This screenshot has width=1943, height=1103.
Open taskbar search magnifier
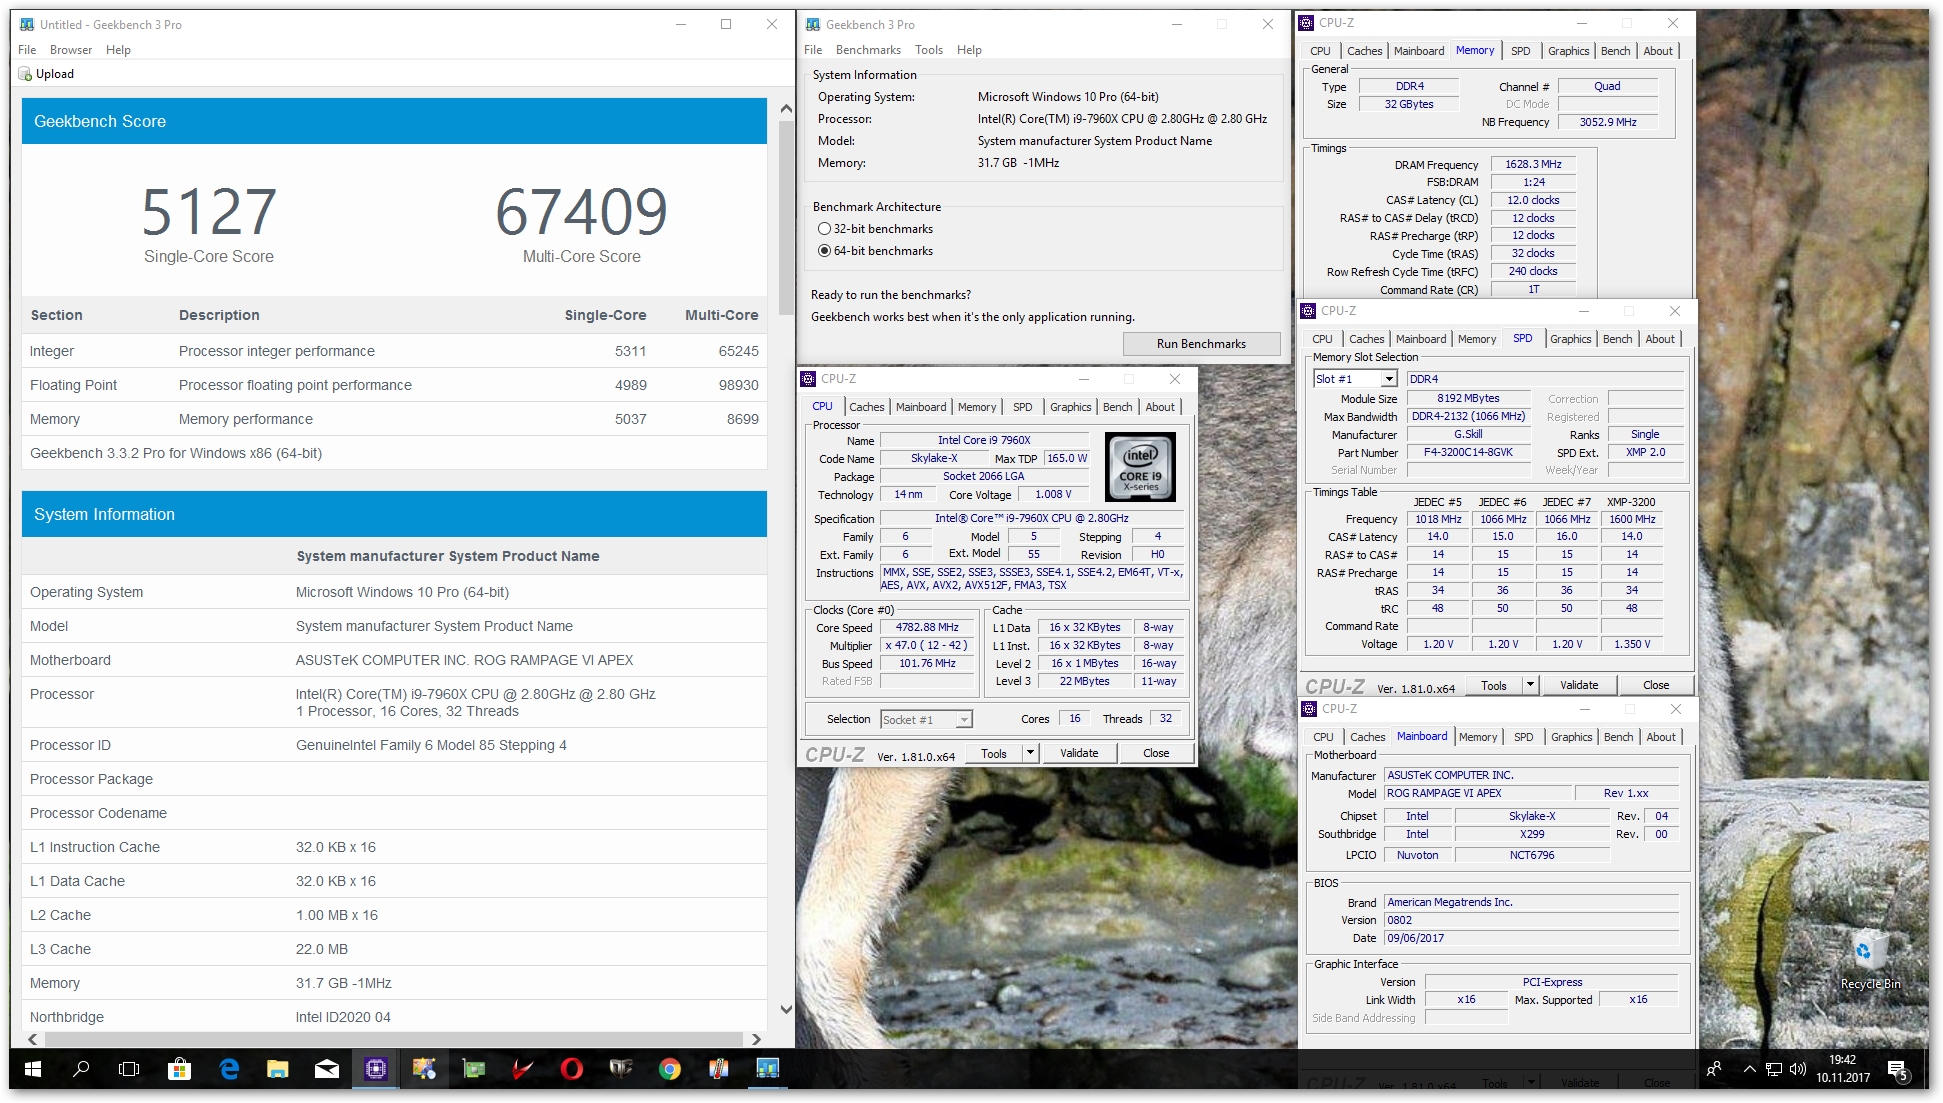coord(81,1069)
